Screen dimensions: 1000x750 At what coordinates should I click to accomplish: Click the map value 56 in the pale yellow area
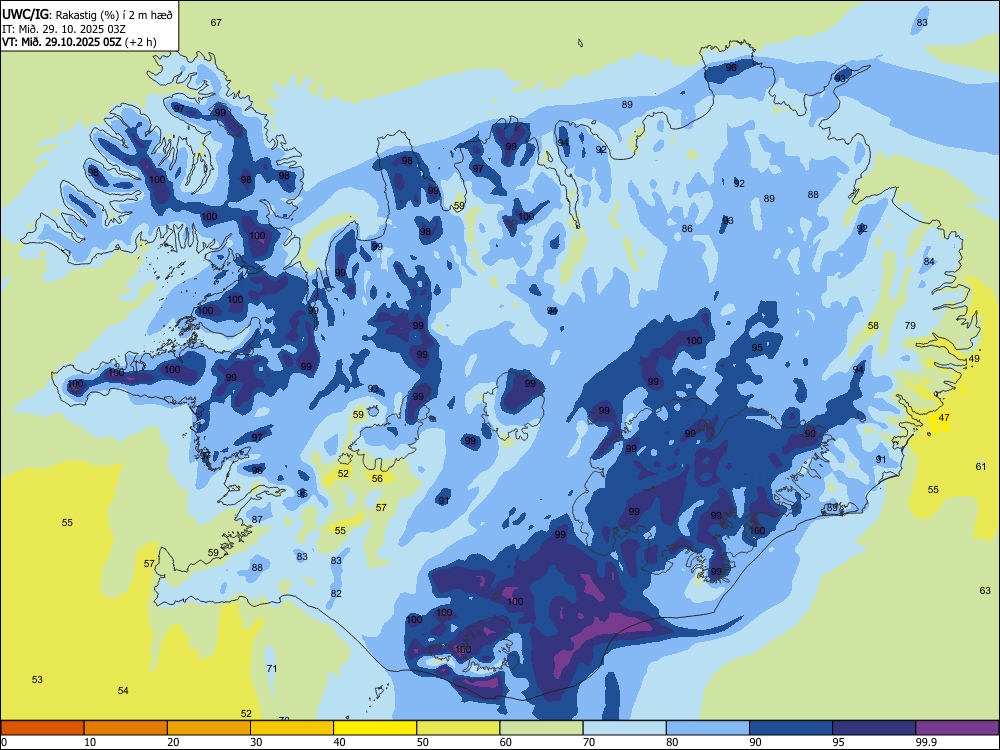[x=377, y=478]
